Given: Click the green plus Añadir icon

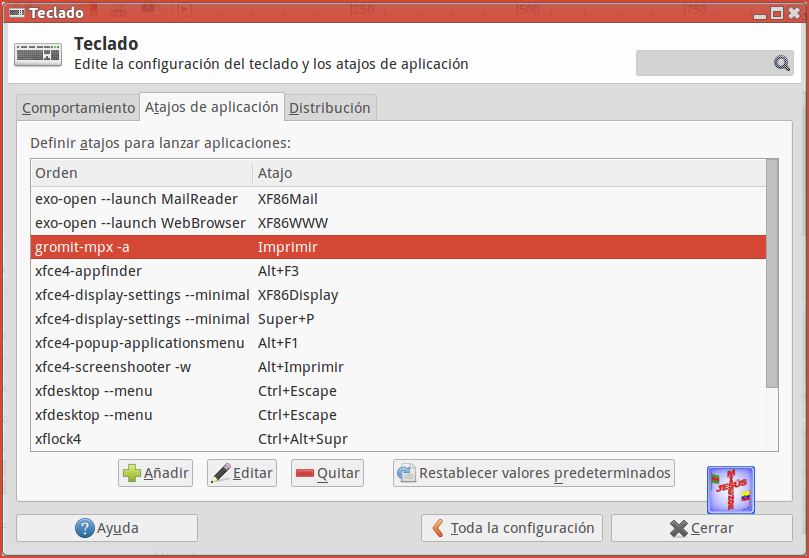Looking at the screenshot, I should tap(132, 473).
